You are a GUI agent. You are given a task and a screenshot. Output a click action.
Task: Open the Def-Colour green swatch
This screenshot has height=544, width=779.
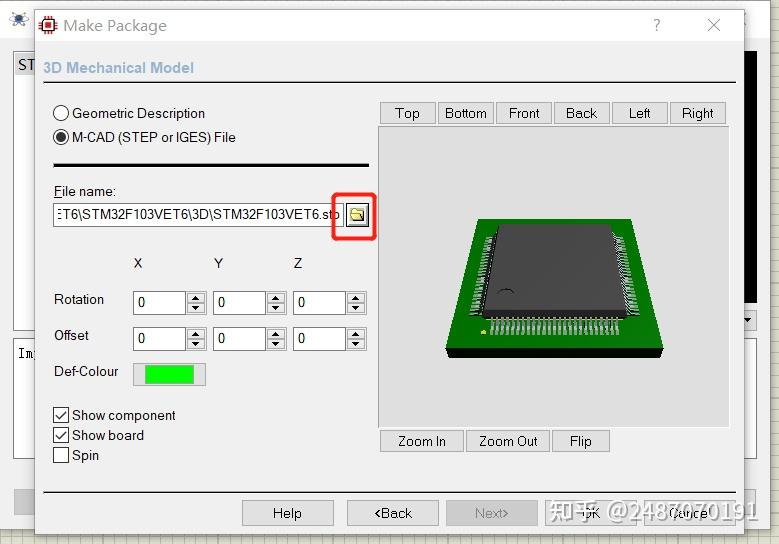pyautogui.click(x=169, y=374)
